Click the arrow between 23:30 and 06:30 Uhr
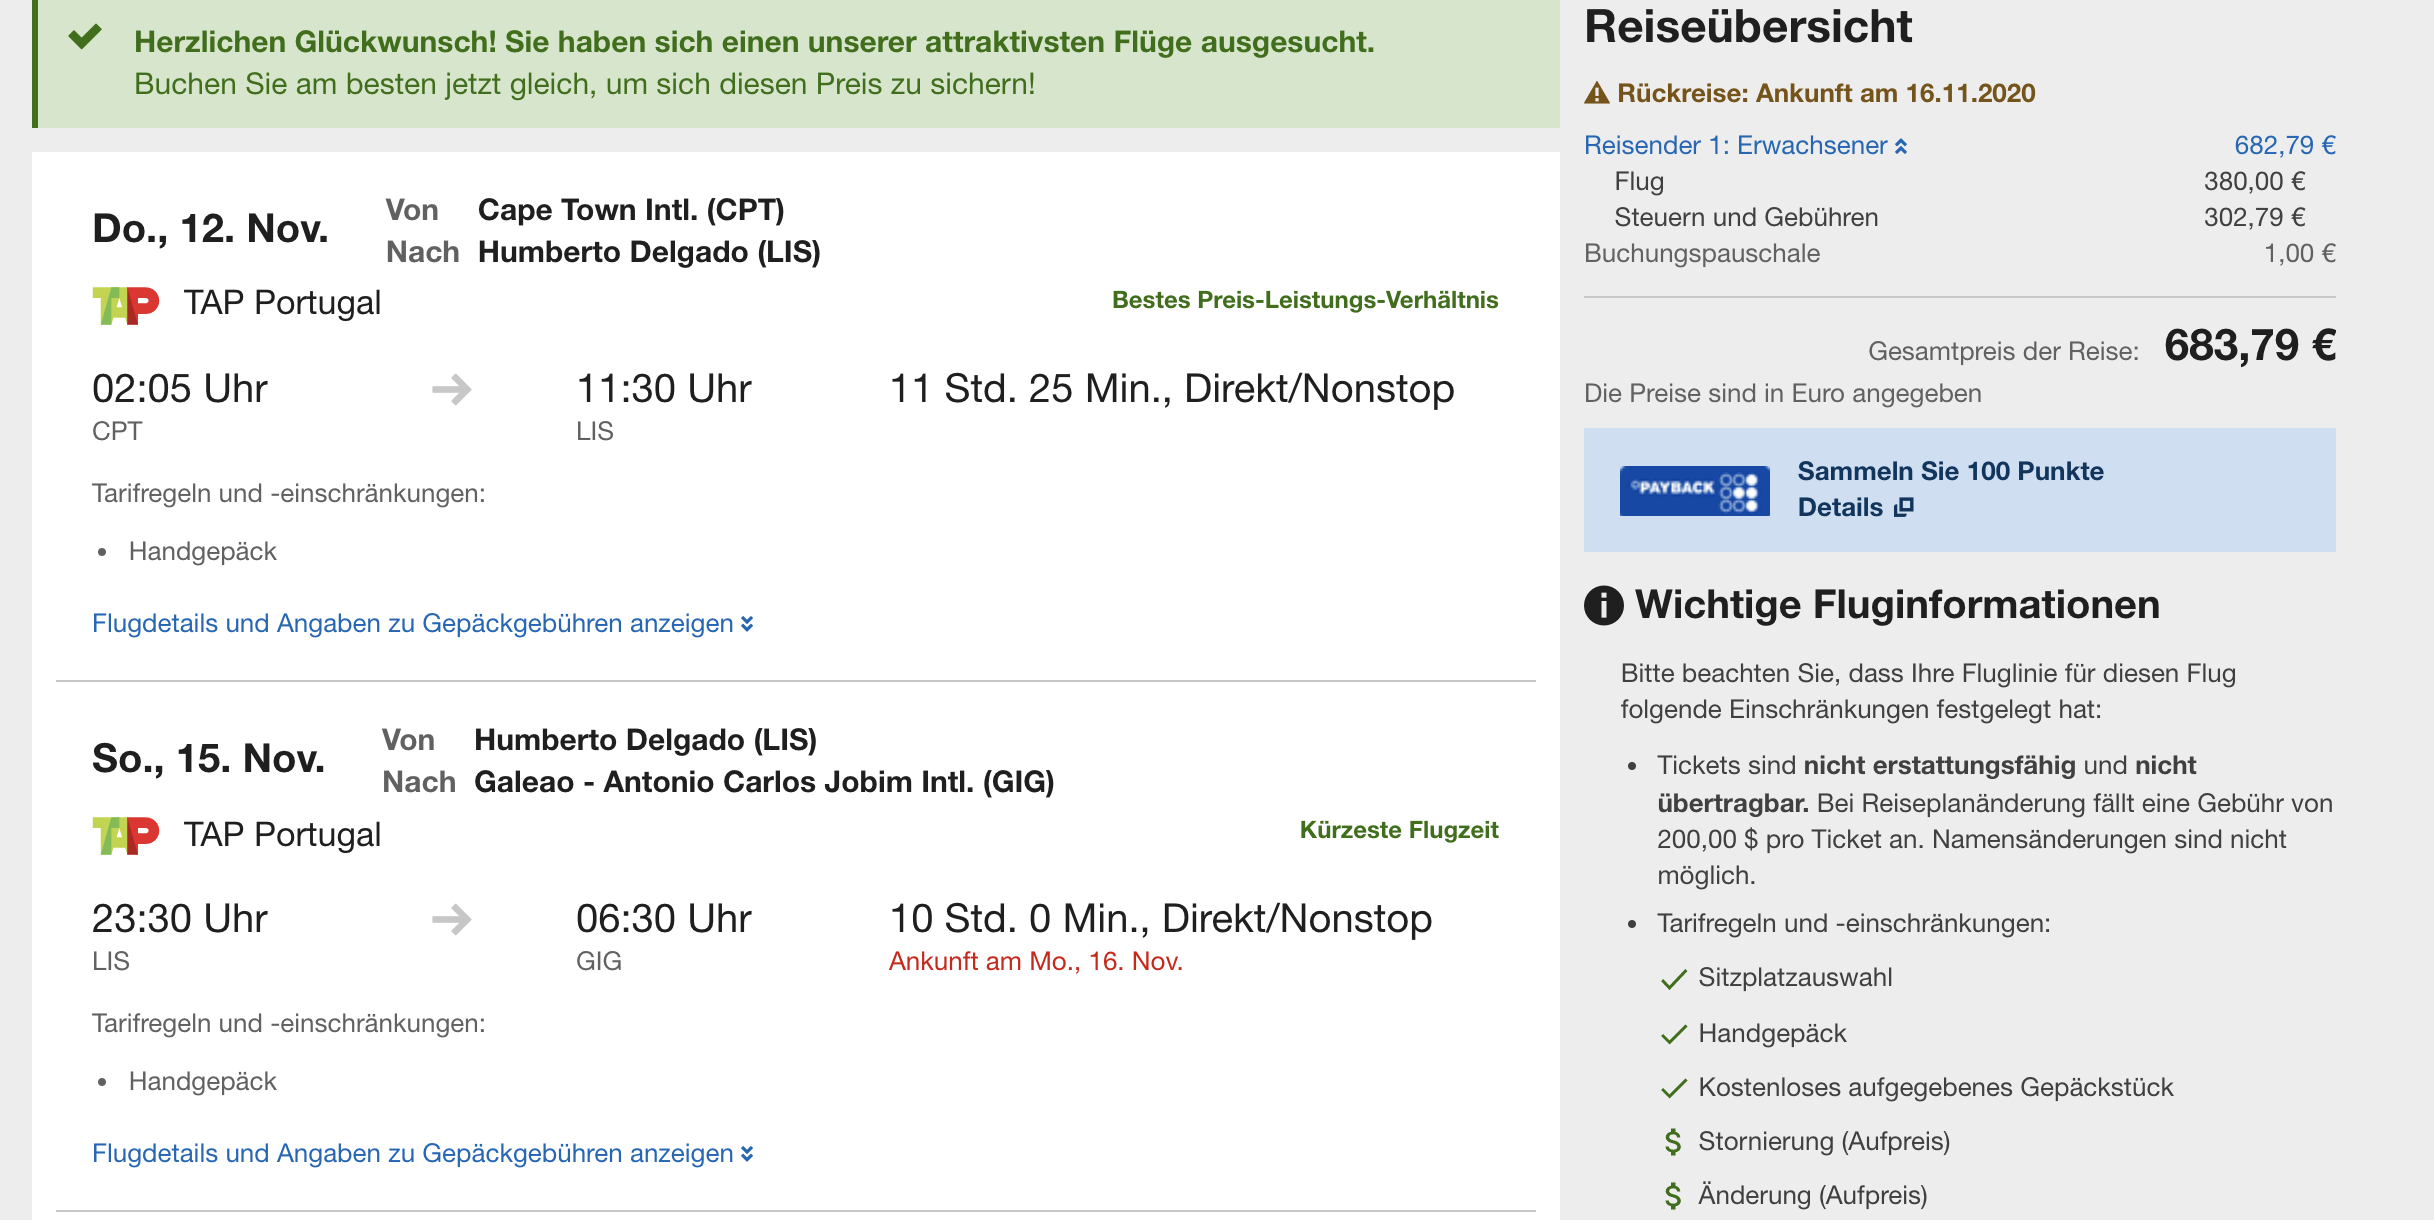The width and height of the screenshot is (2434, 1220). tap(452, 919)
